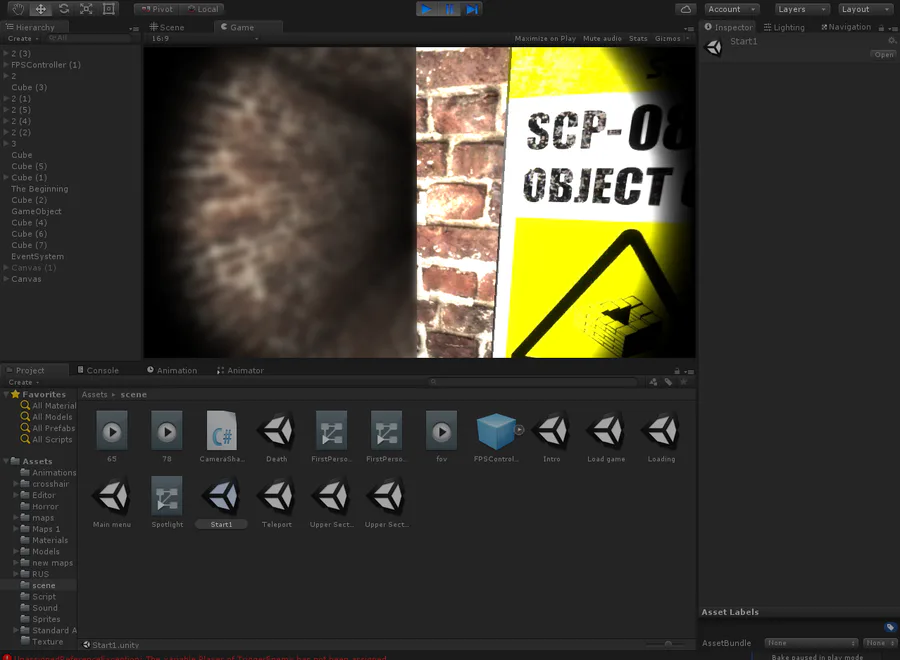The height and width of the screenshot is (660, 900).
Task: Pause the running game
Action: tap(449, 9)
